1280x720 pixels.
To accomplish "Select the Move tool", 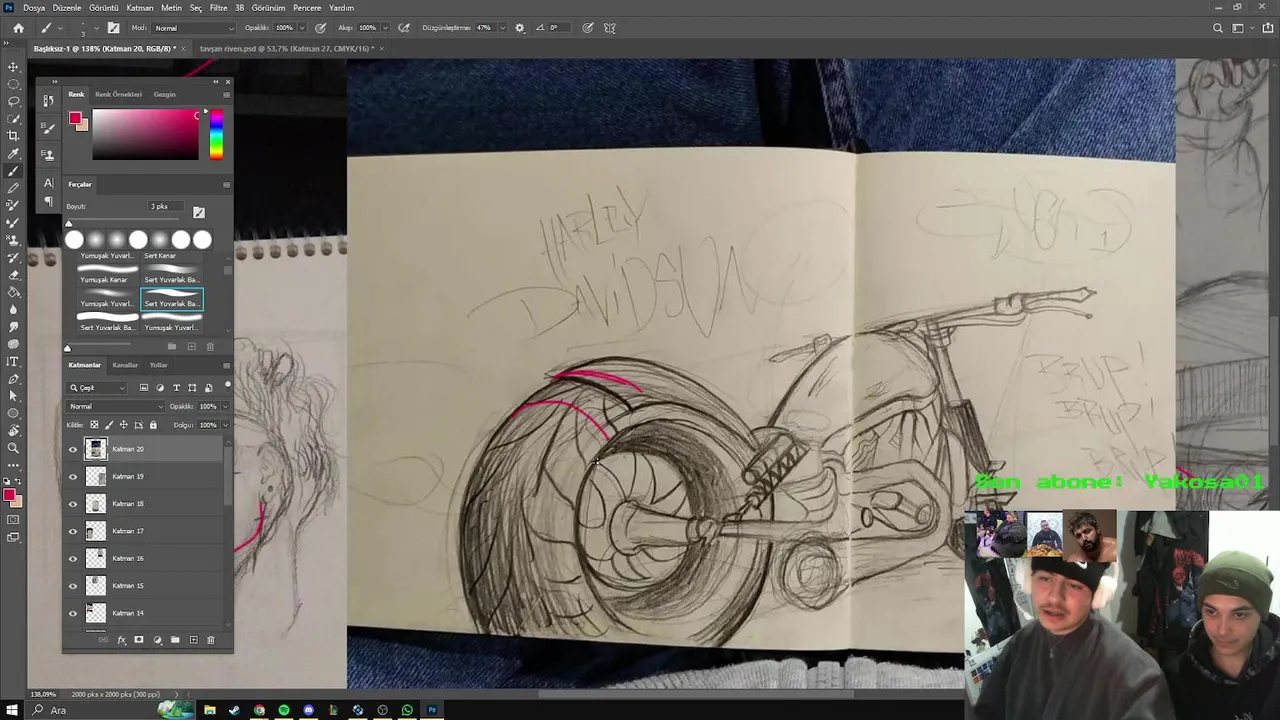I will click(x=13, y=67).
